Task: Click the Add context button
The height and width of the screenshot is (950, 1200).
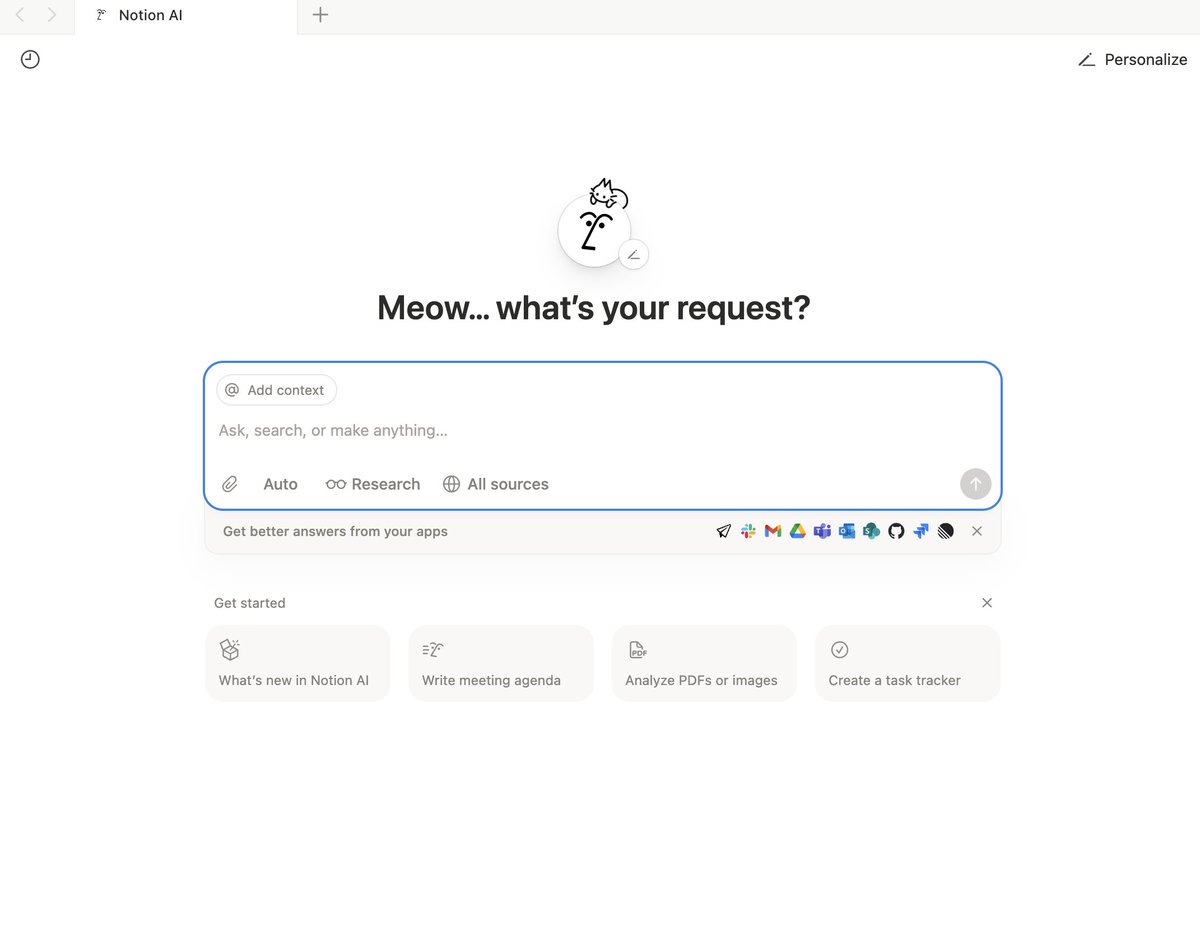Action: 277,390
